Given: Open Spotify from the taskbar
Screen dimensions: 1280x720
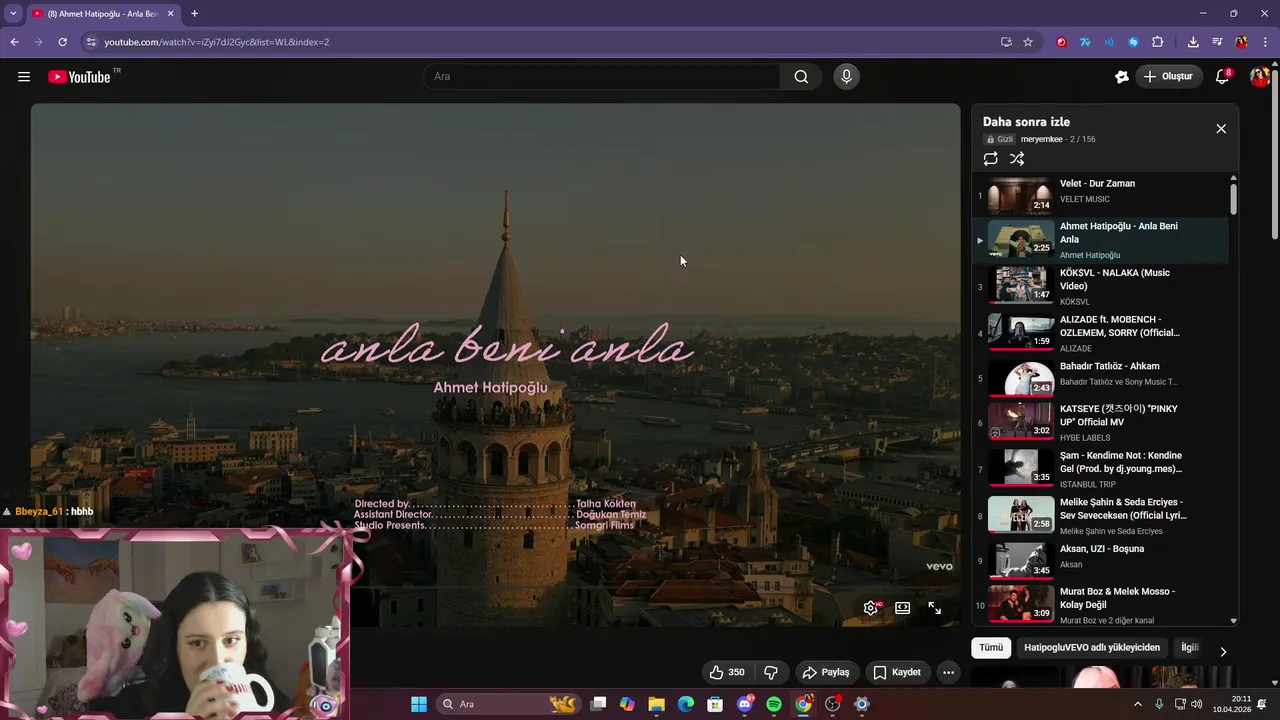Looking at the screenshot, I should tap(774, 704).
